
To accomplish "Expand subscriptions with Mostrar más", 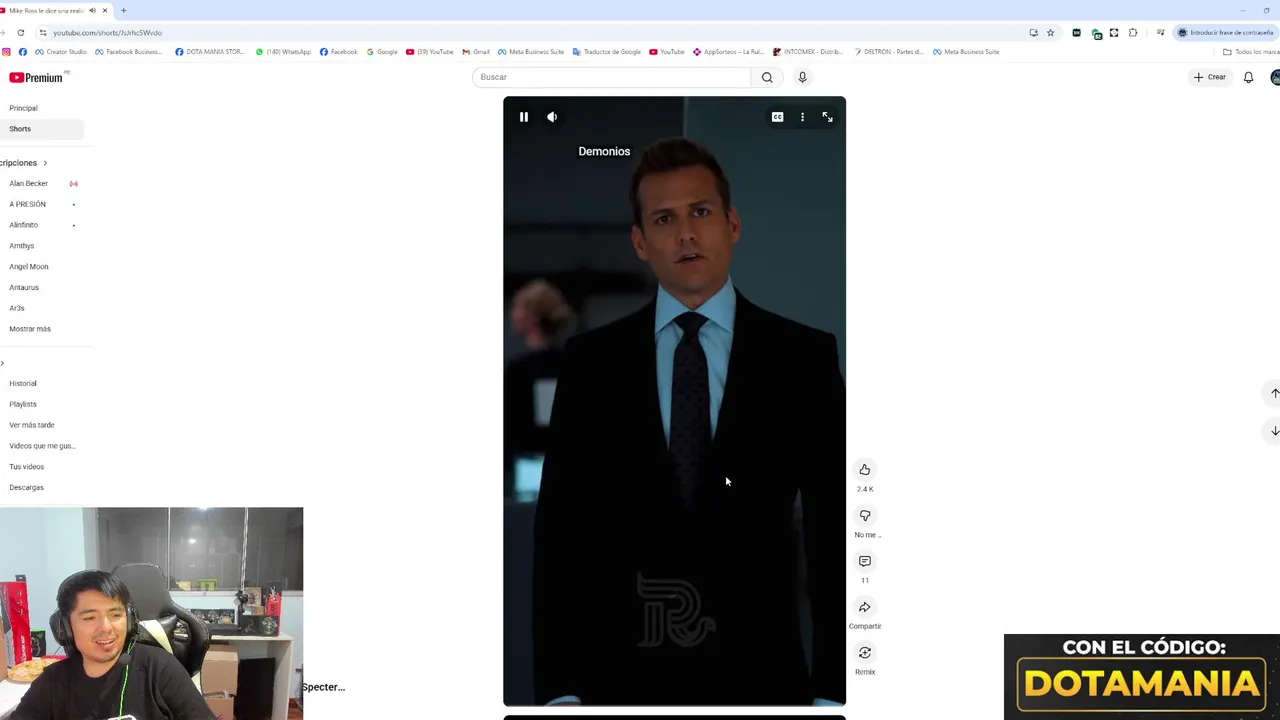I will click(x=30, y=329).
